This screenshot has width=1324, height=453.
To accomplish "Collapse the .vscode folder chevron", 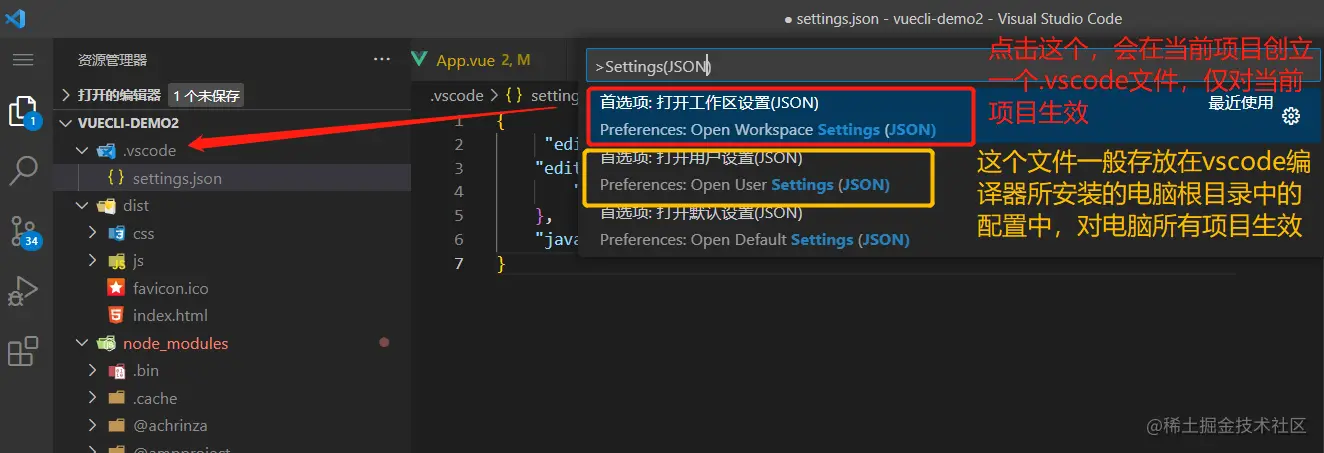I will point(82,151).
